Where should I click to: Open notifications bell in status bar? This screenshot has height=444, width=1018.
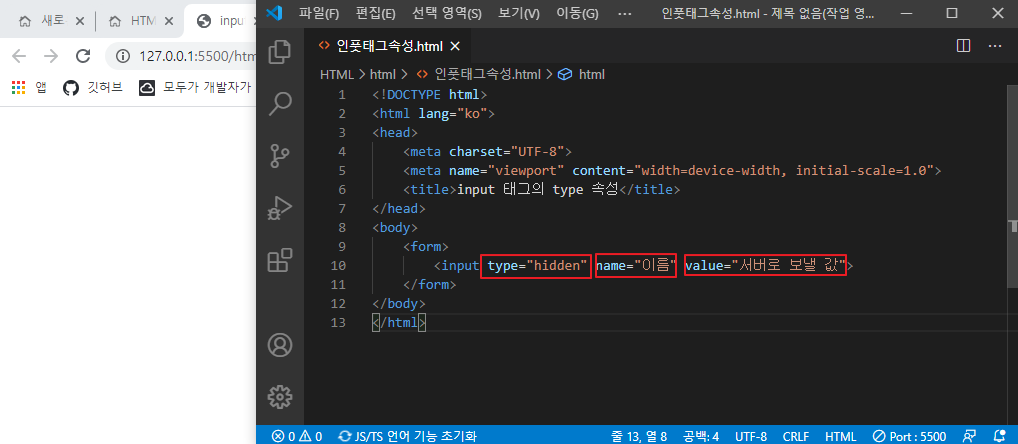[999, 436]
